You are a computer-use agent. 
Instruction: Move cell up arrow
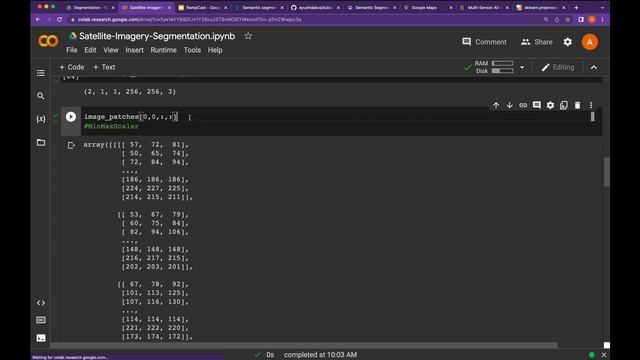click(496, 105)
